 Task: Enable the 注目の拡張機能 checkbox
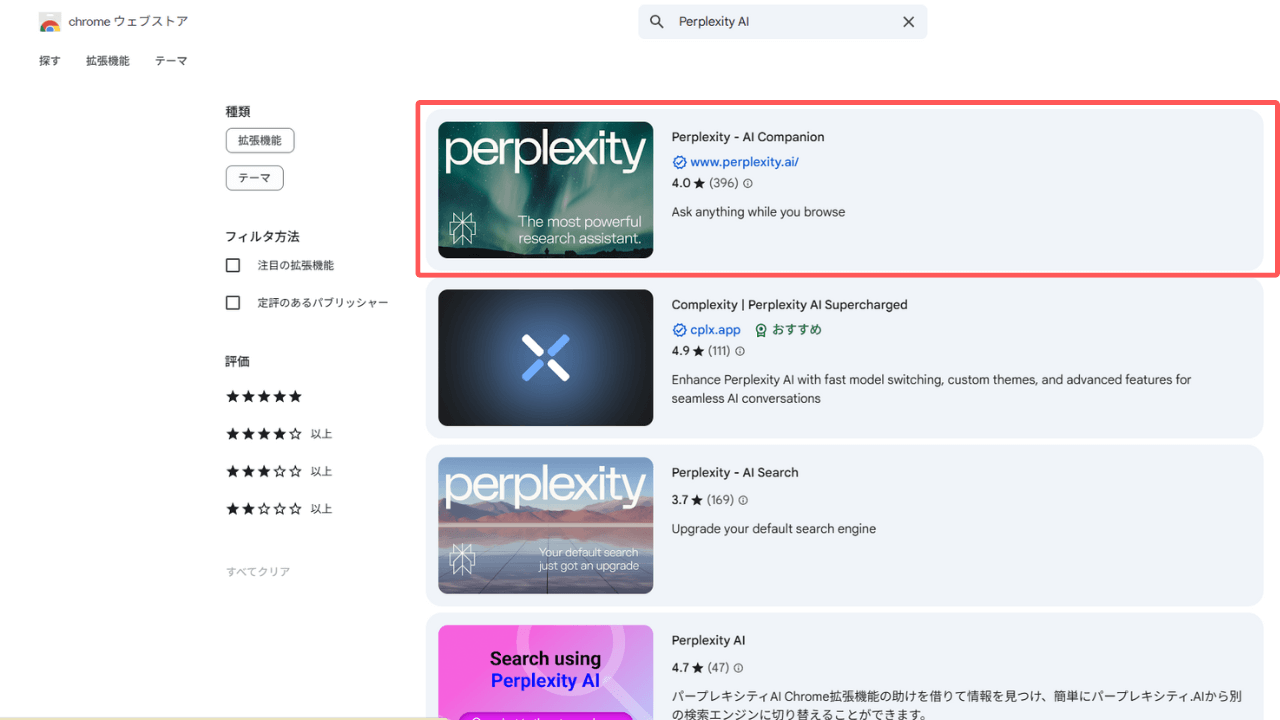coord(233,265)
